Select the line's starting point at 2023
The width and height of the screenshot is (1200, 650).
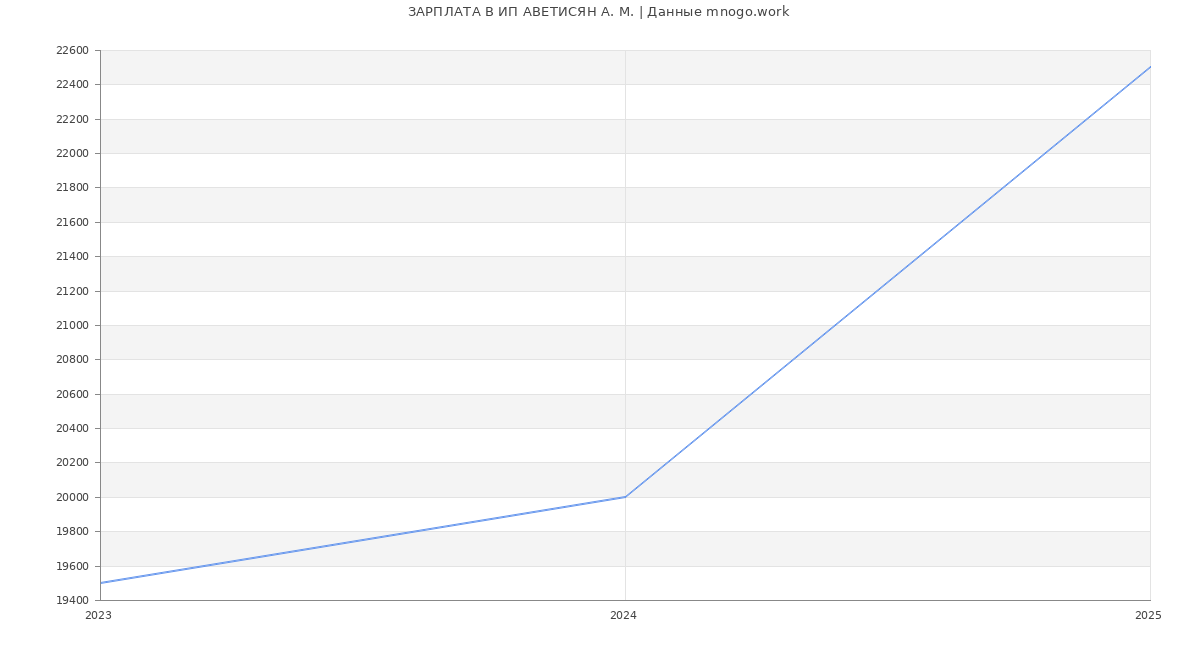tap(101, 583)
